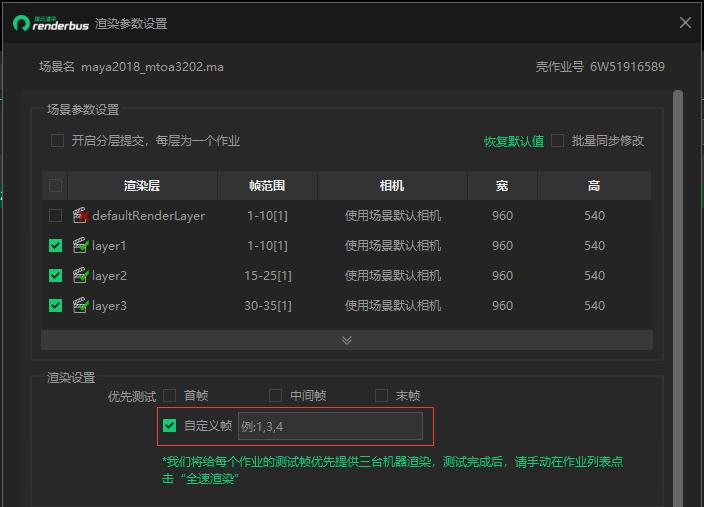Uncheck the 自定义帧 checkbox
This screenshot has height=507, width=704.
[169, 425]
